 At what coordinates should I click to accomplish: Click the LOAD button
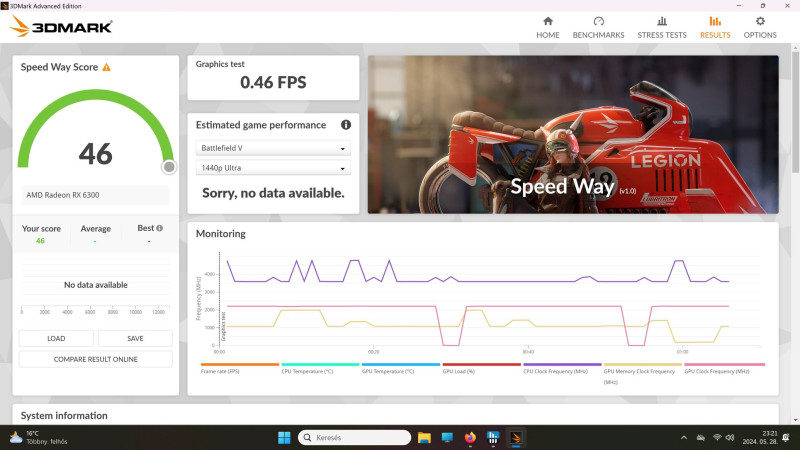click(56, 338)
